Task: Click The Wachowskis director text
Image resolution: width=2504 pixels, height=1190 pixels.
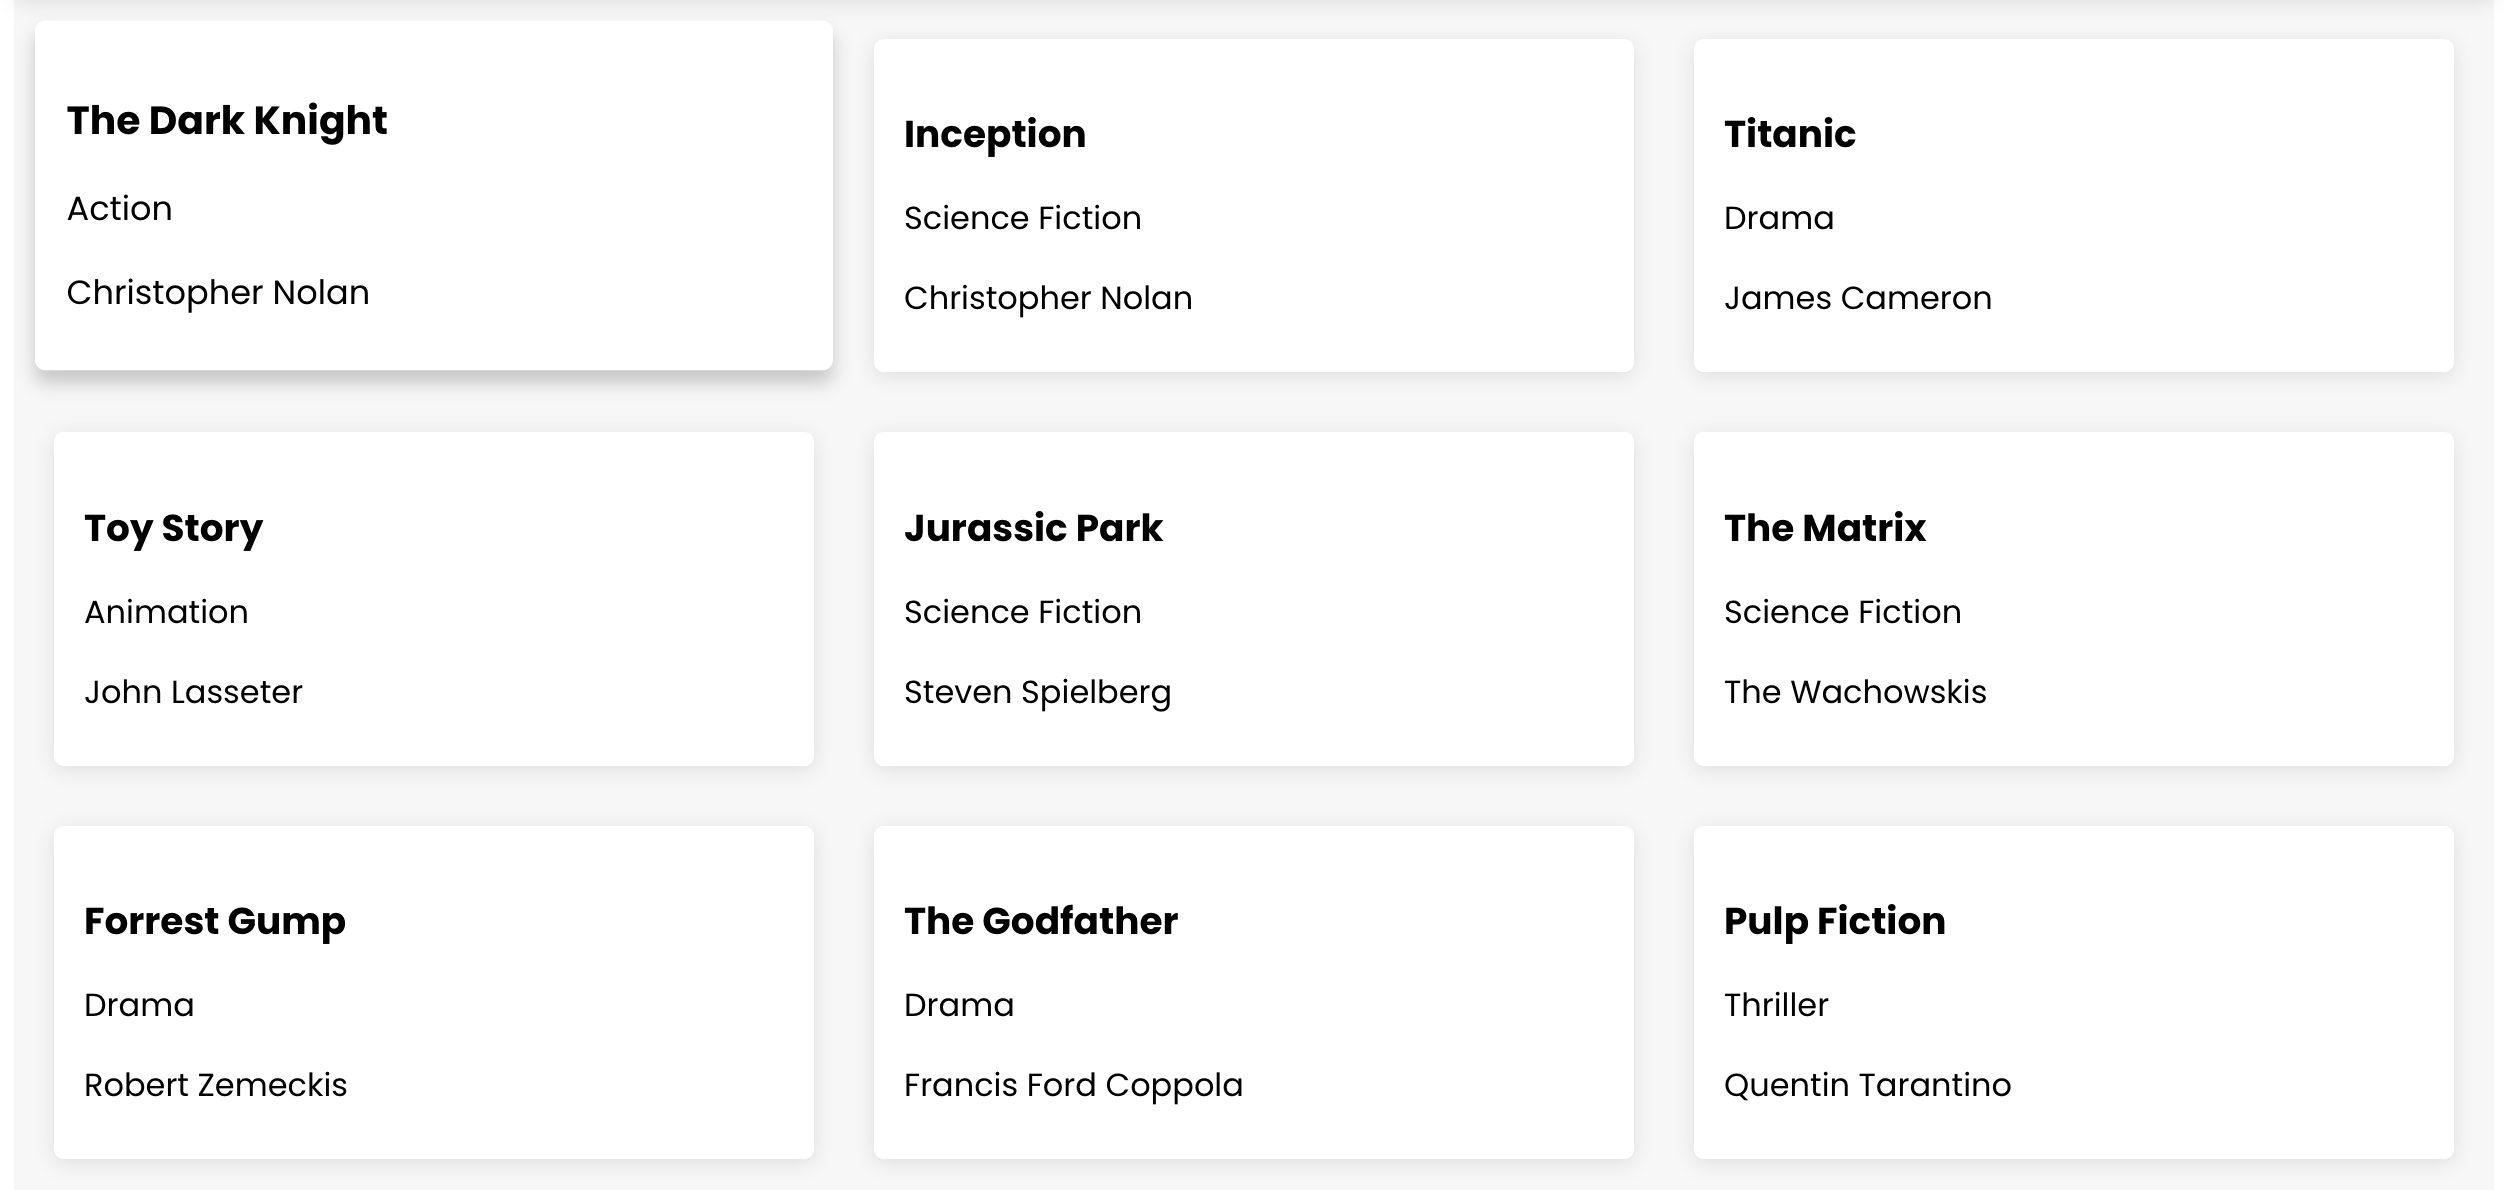Action: (x=1854, y=692)
